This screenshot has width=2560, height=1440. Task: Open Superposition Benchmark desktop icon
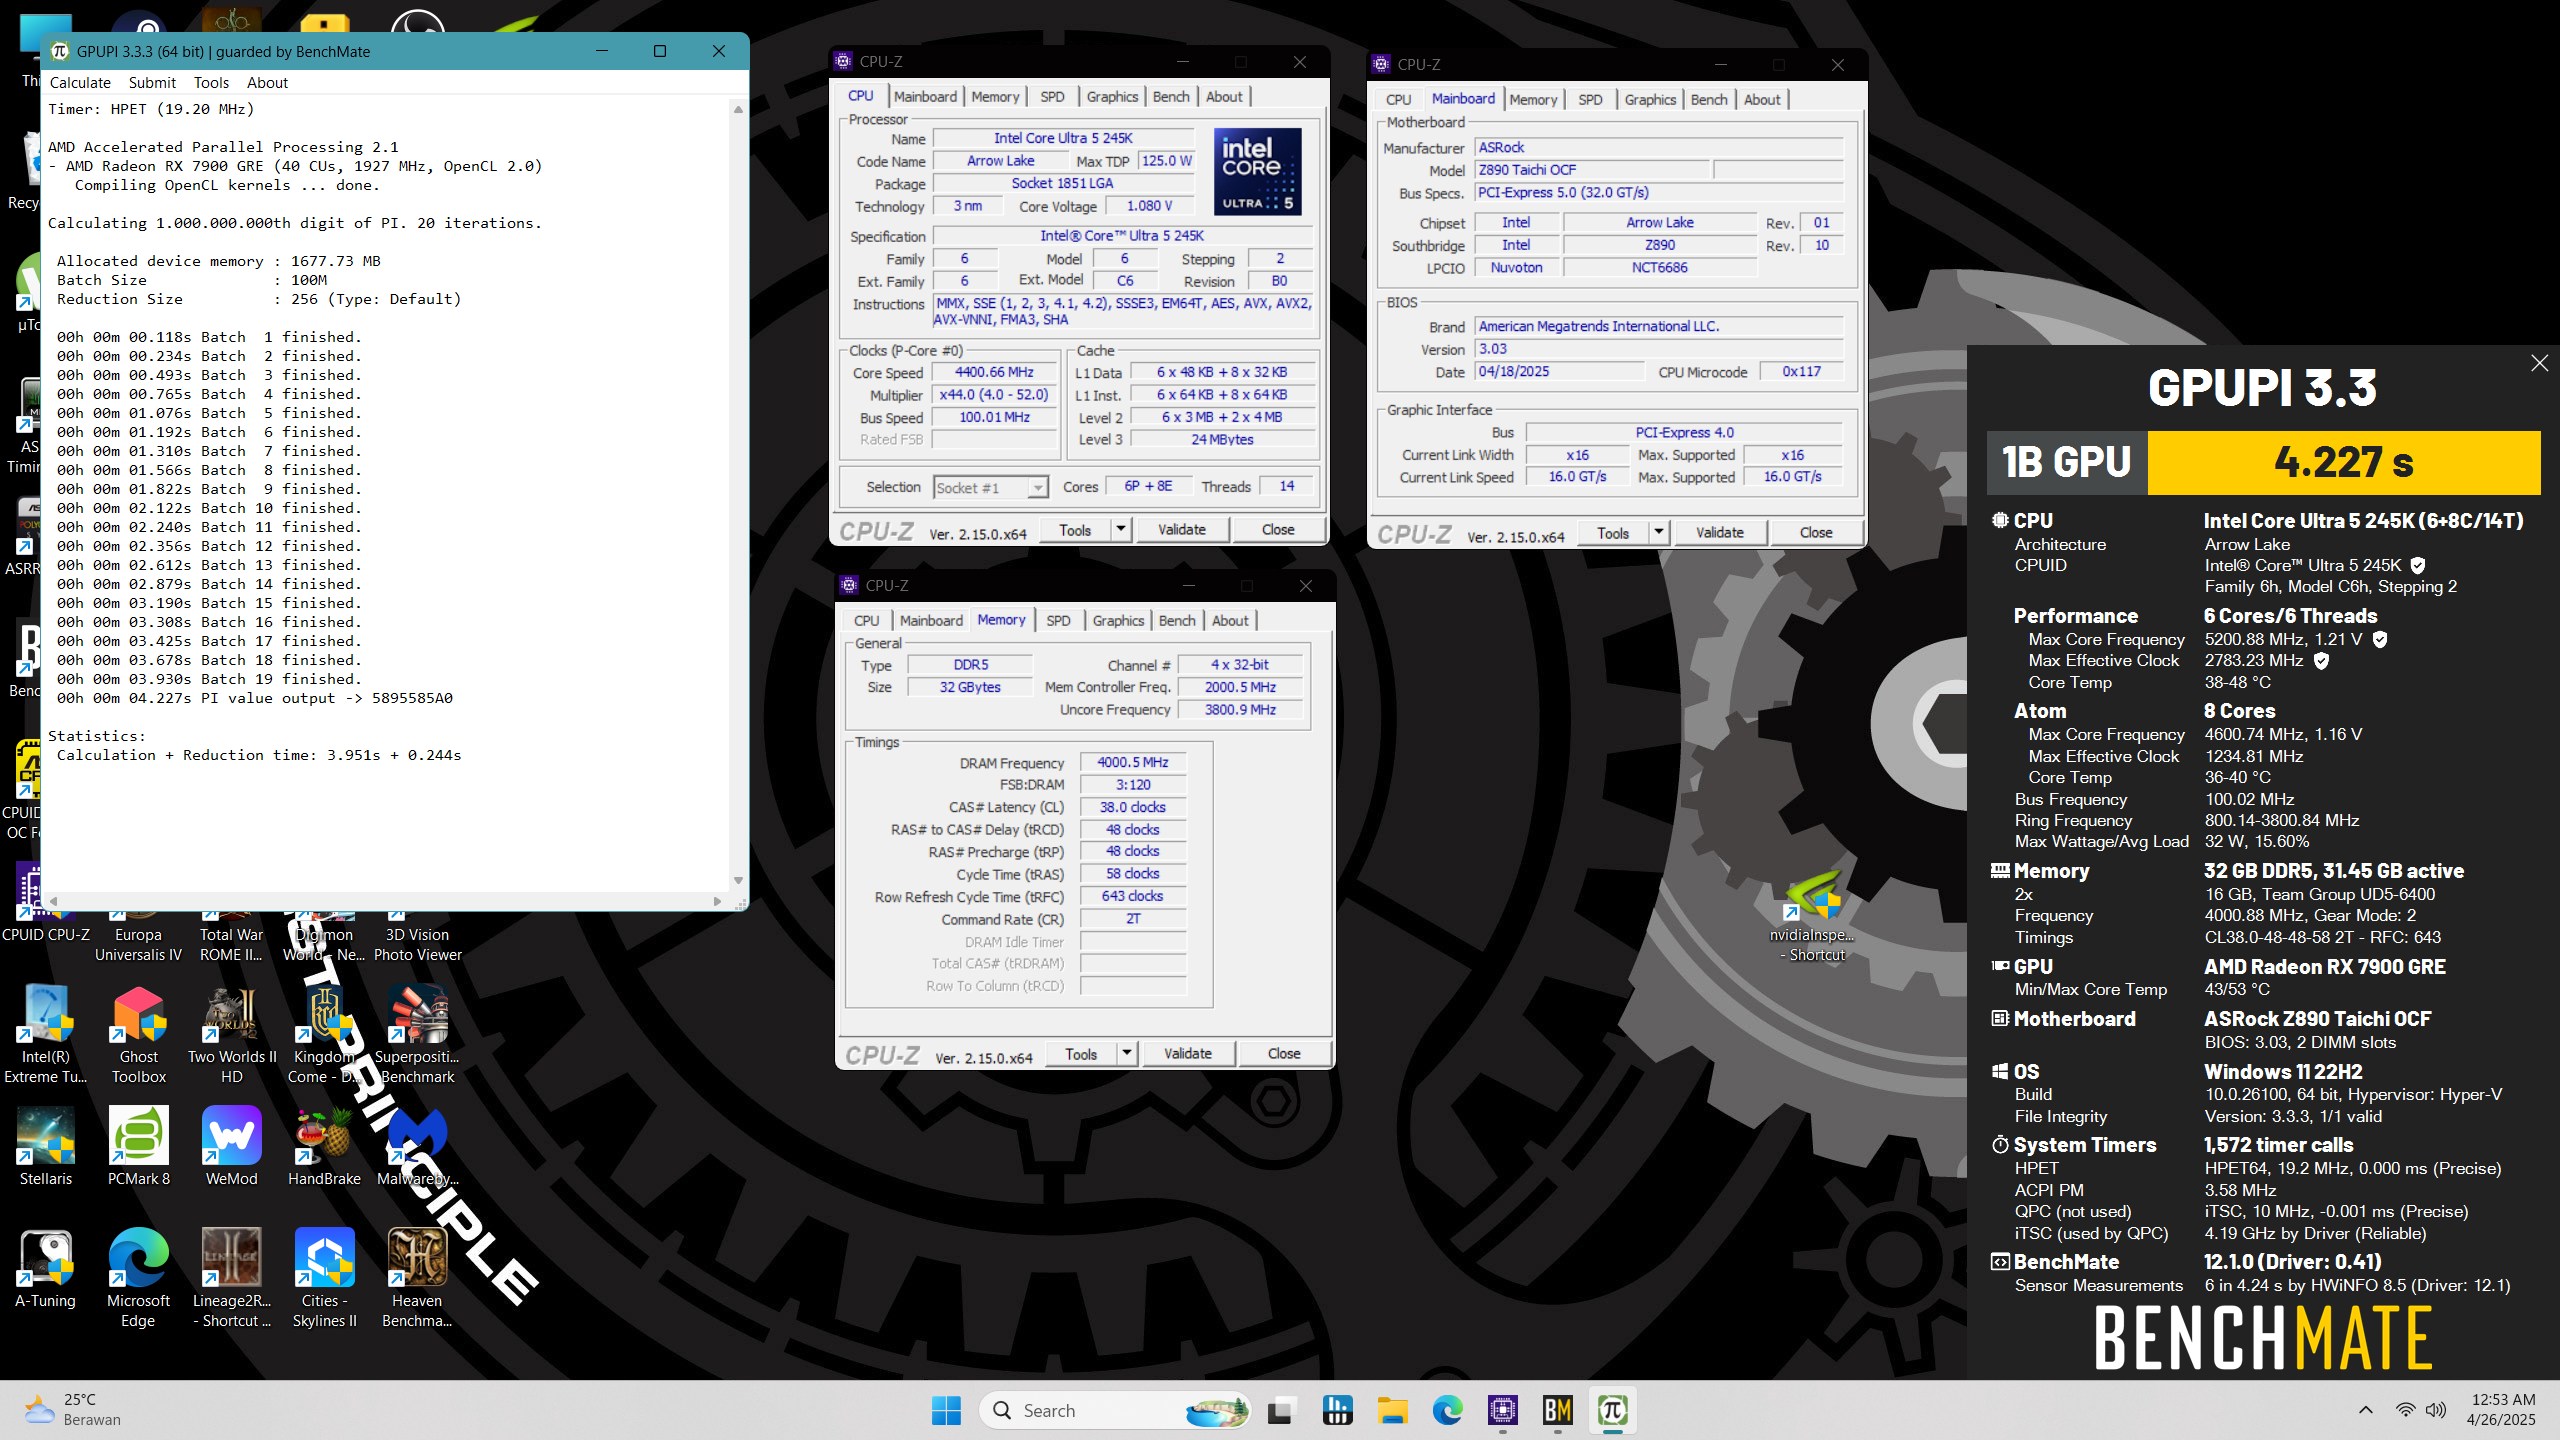(x=418, y=1033)
